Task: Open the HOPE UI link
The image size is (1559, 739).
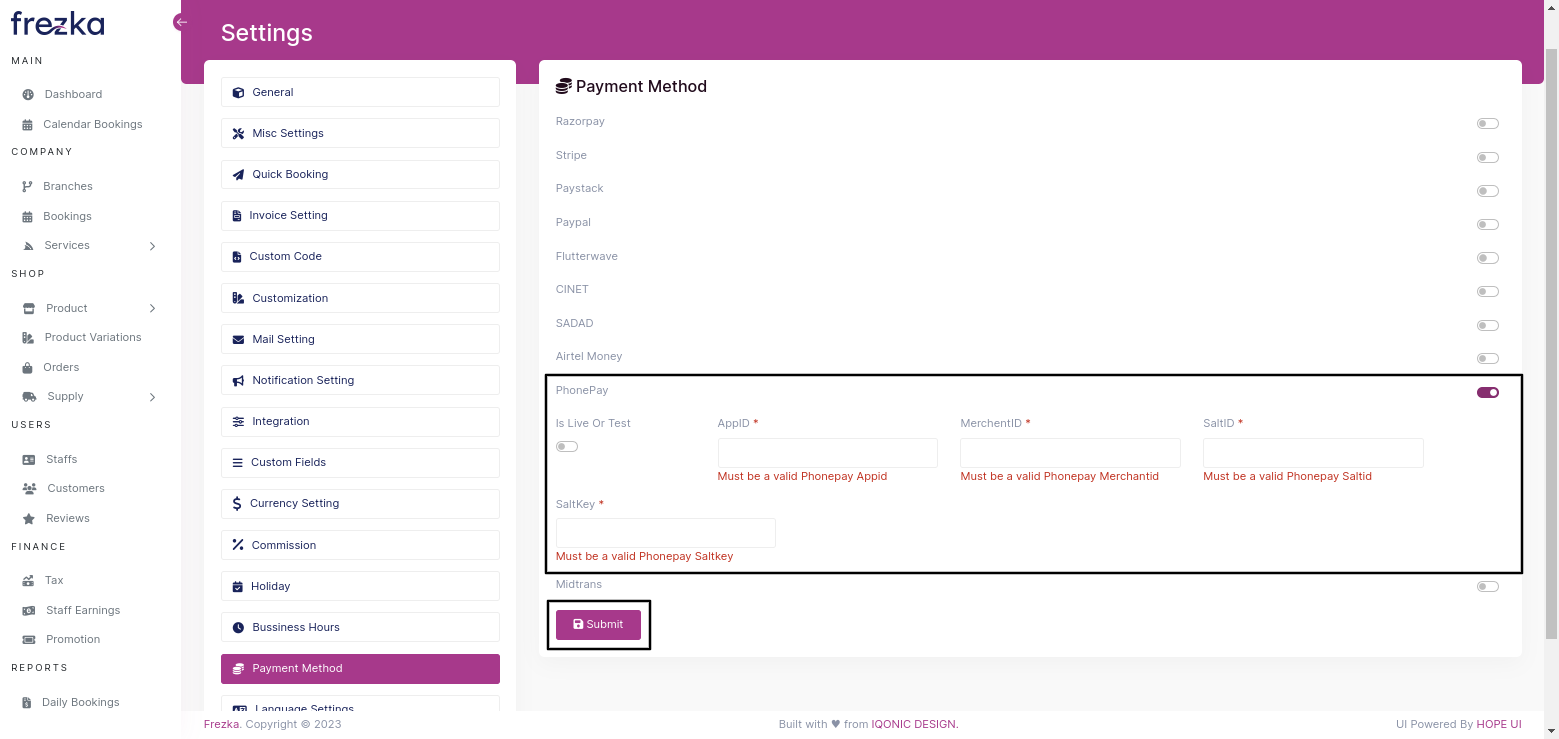Action: pos(1499,724)
